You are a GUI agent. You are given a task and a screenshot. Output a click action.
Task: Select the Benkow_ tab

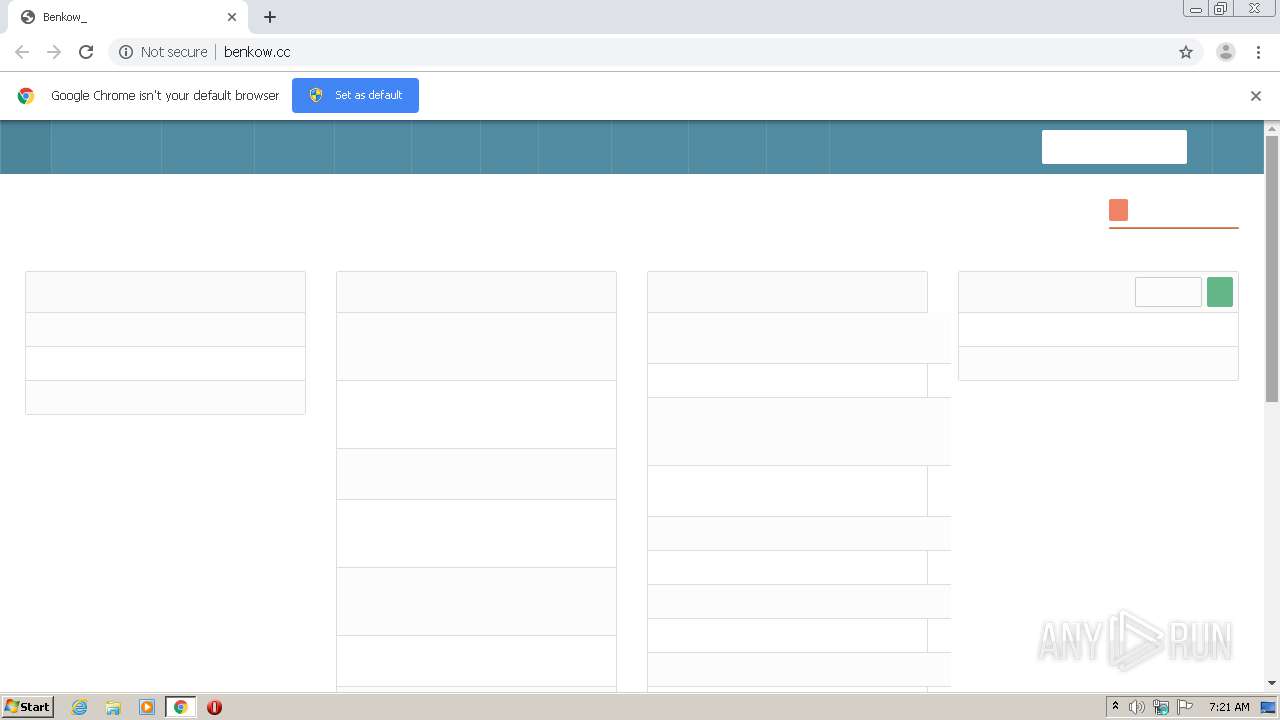pyautogui.click(x=128, y=17)
